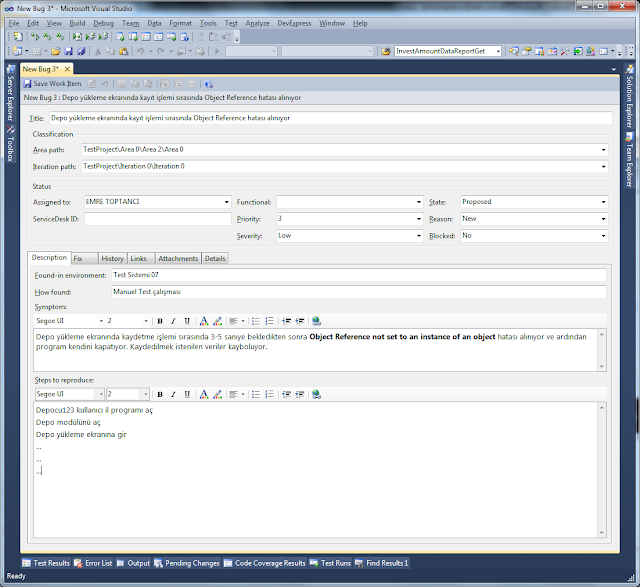The width and height of the screenshot is (640, 587).
Task: Open the Severity dropdown
Action: pos(419,236)
